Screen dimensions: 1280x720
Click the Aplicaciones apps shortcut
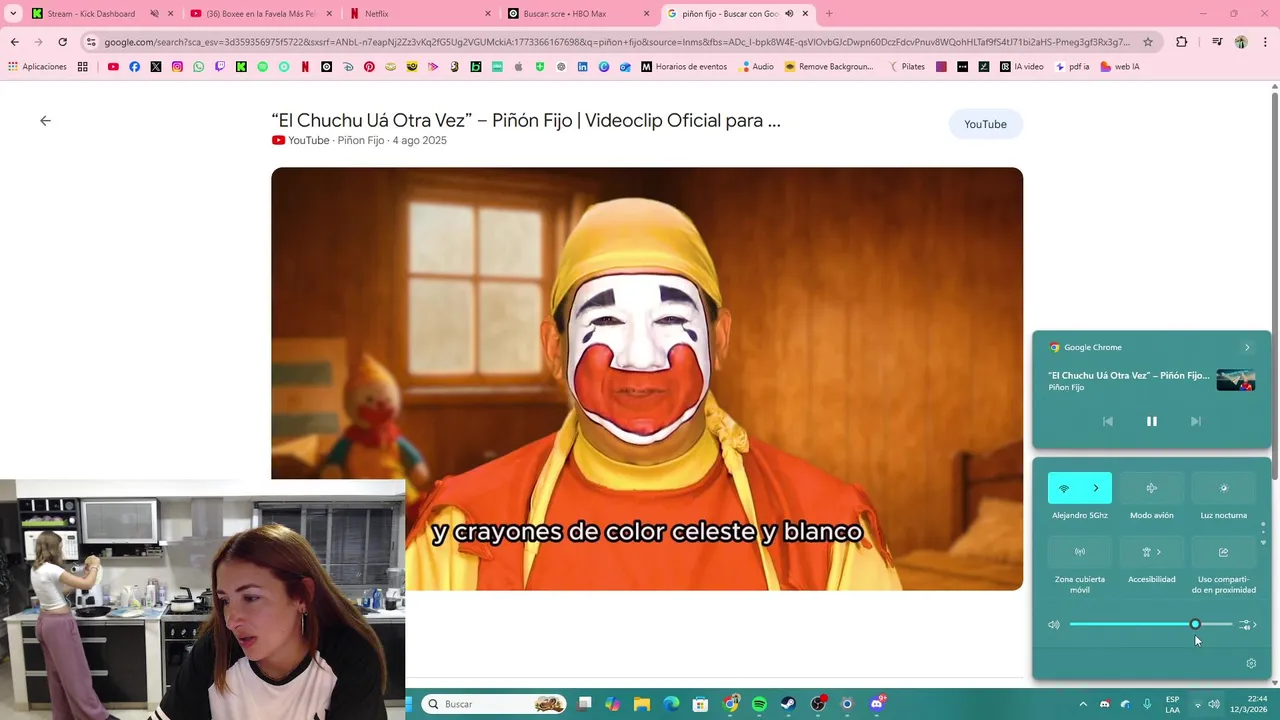37,67
